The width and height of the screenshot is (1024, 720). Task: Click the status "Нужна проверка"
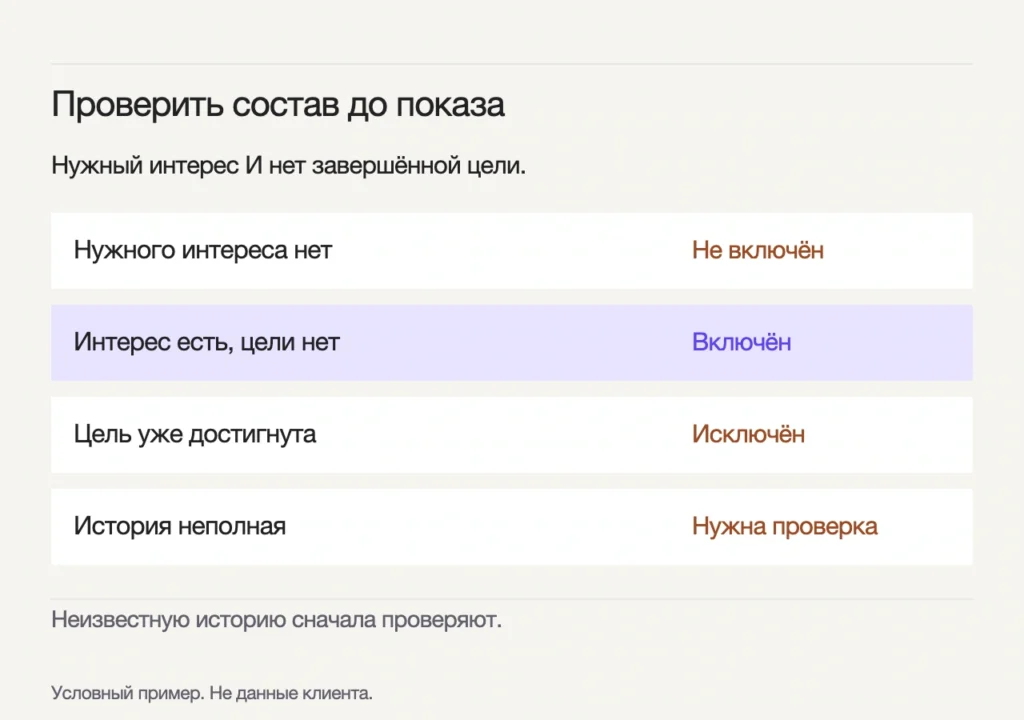pos(785,527)
